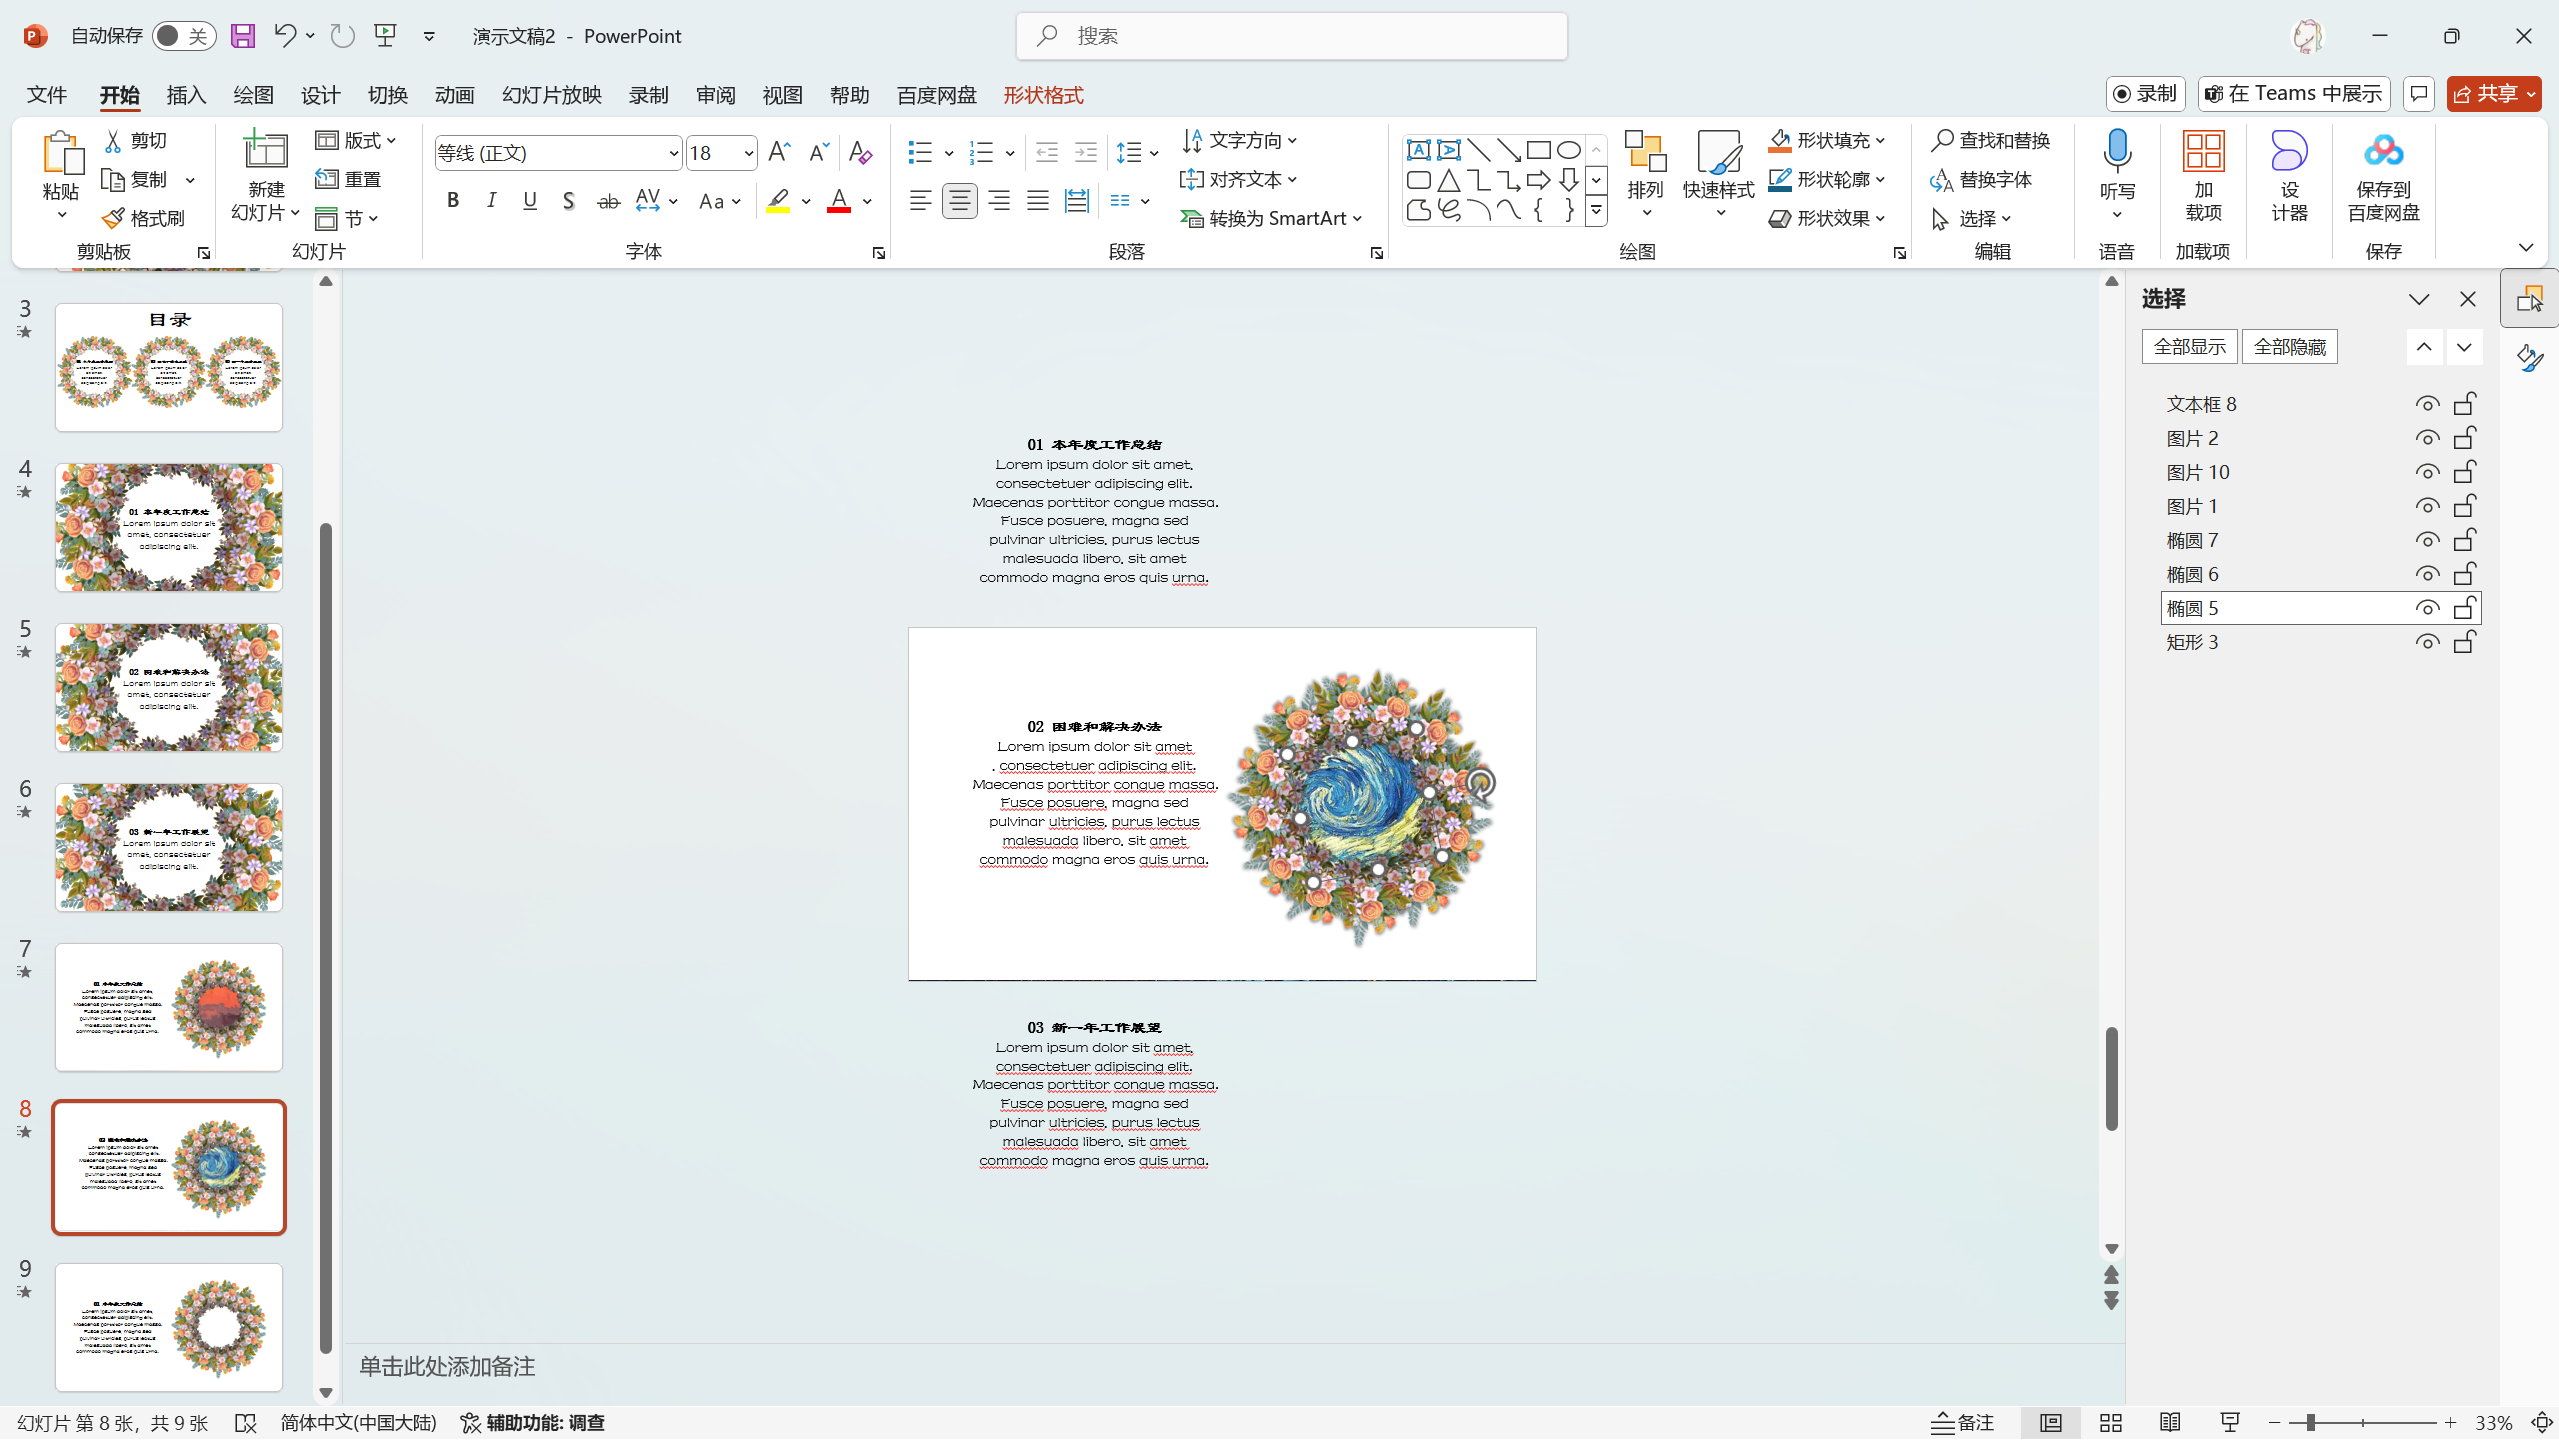Click Increase Font Size icon
Viewport: 2559px width, 1440px height.
pyautogui.click(x=779, y=152)
